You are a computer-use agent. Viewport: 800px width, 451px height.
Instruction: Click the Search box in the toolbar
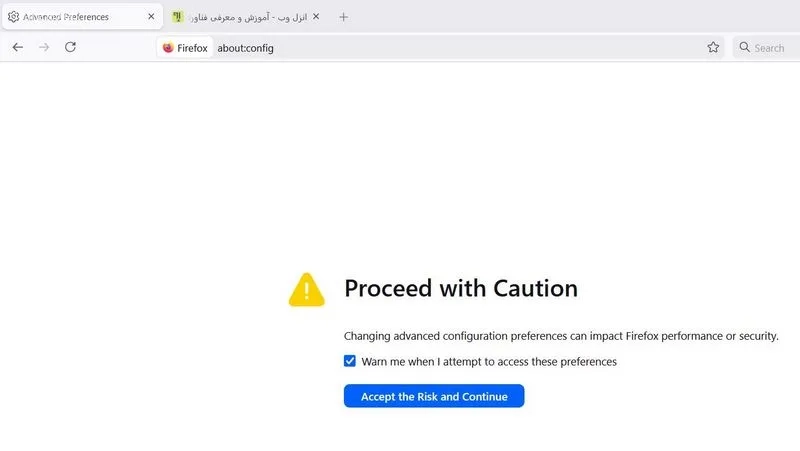(766, 48)
